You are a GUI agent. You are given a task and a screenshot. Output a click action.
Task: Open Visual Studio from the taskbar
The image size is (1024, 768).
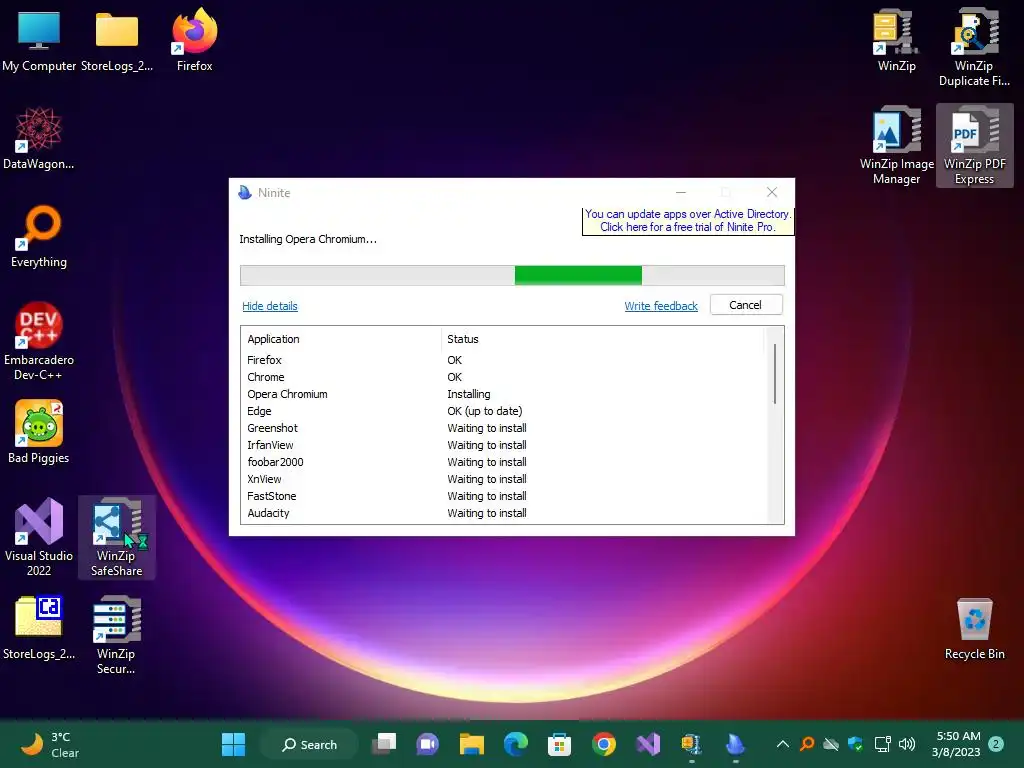pyautogui.click(x=648, y=744)
